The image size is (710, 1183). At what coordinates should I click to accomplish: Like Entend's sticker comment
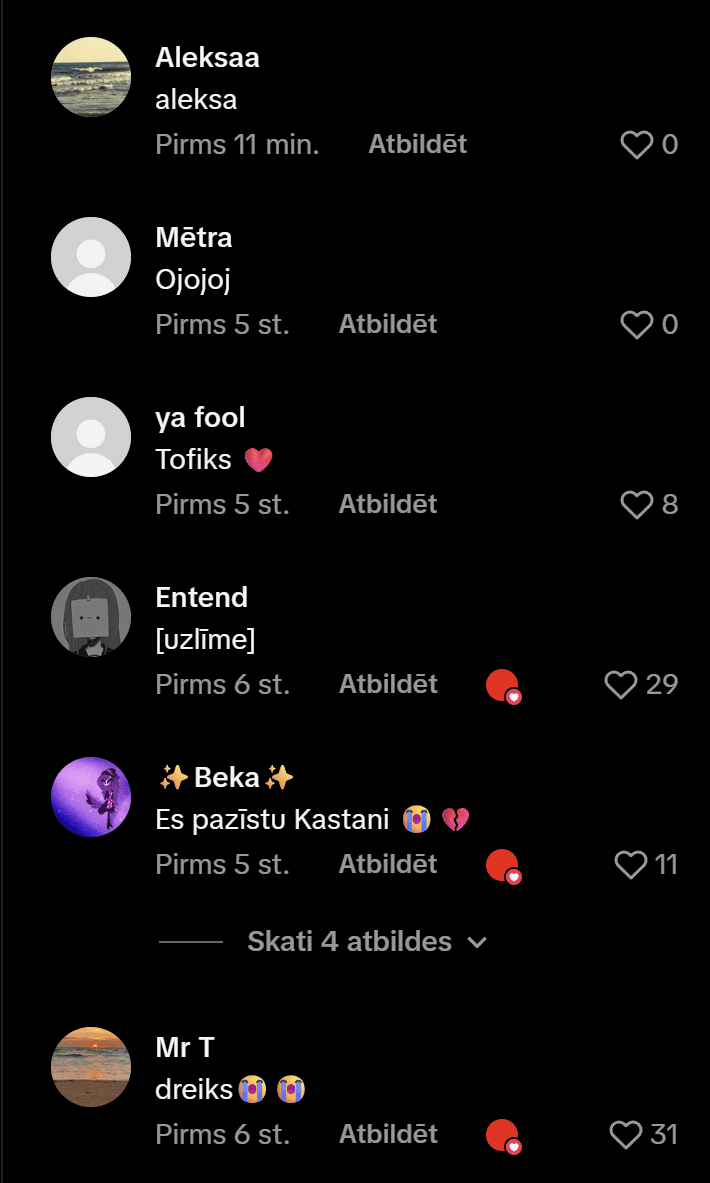coord(621,685)
